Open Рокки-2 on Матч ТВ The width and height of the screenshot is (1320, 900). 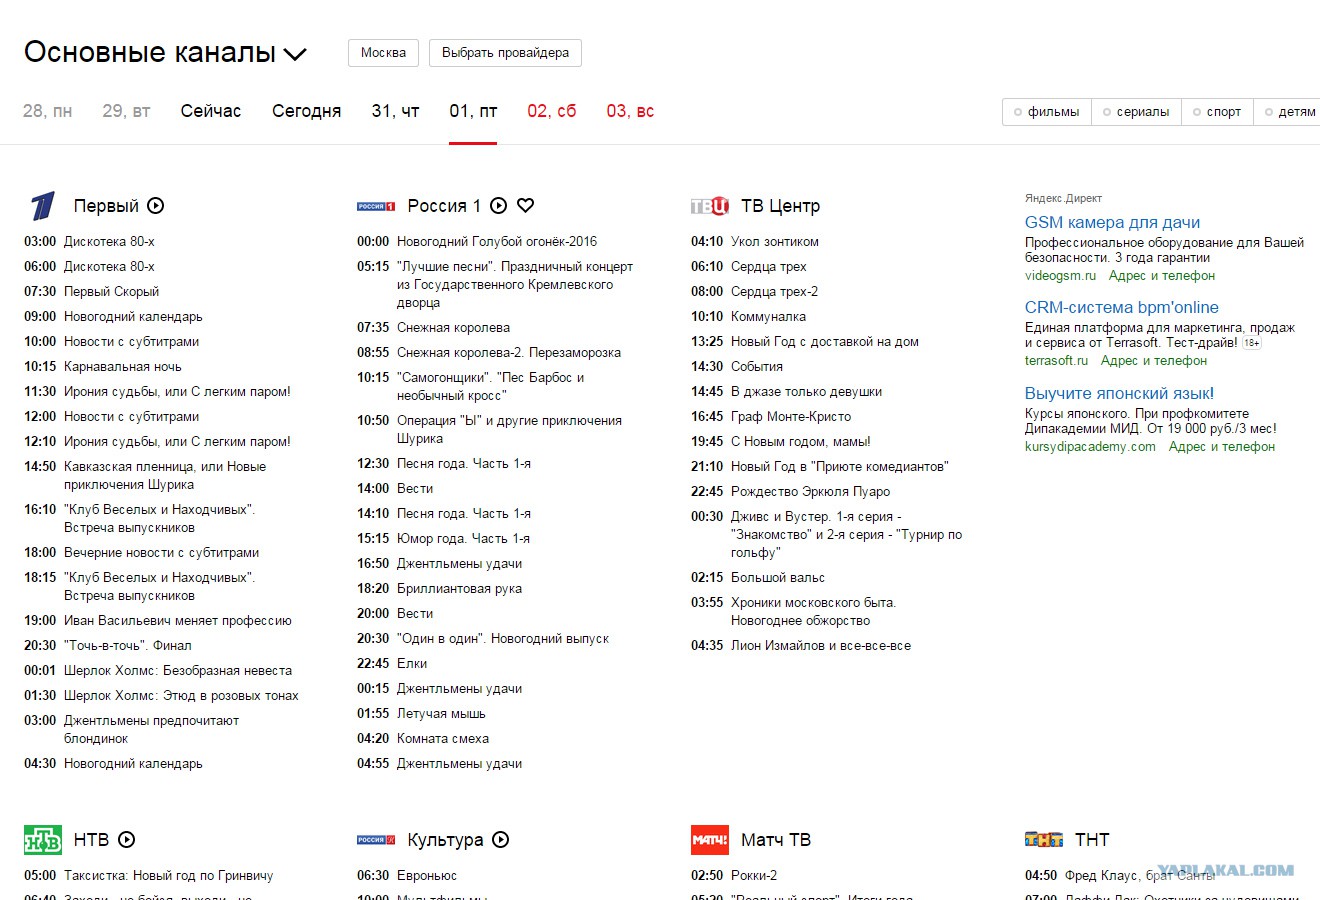coord(754,876)
